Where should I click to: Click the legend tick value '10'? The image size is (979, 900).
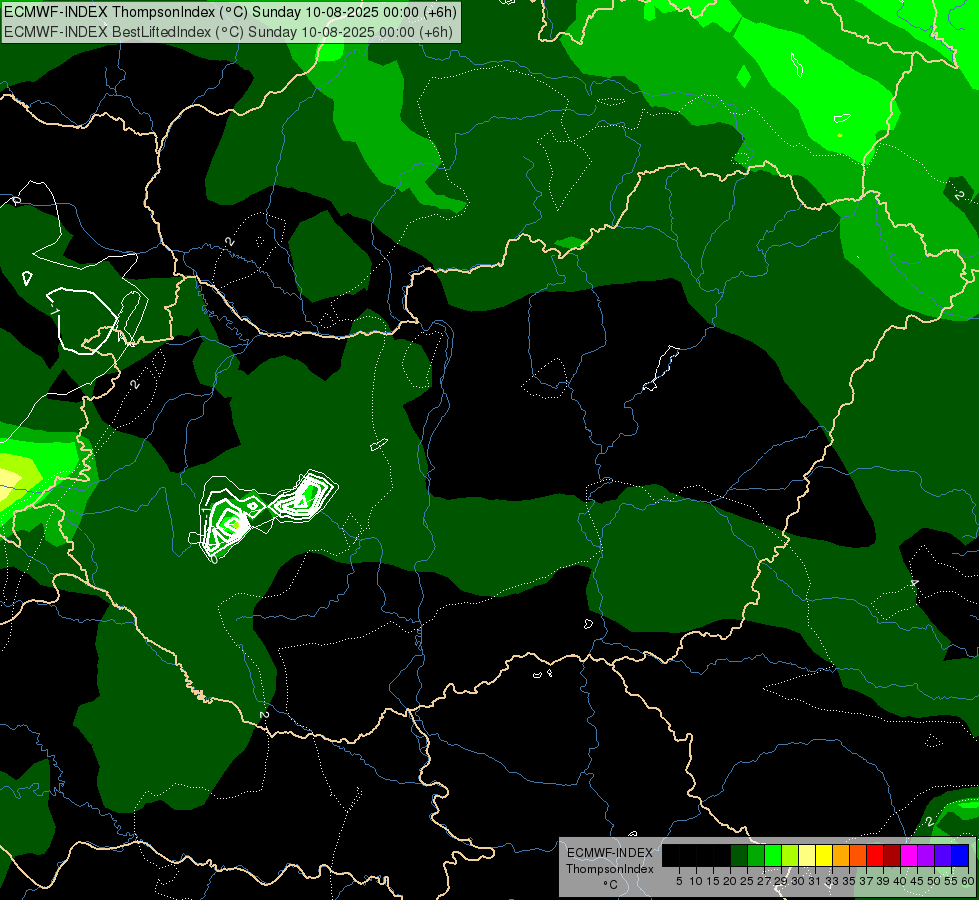point(696,881)
